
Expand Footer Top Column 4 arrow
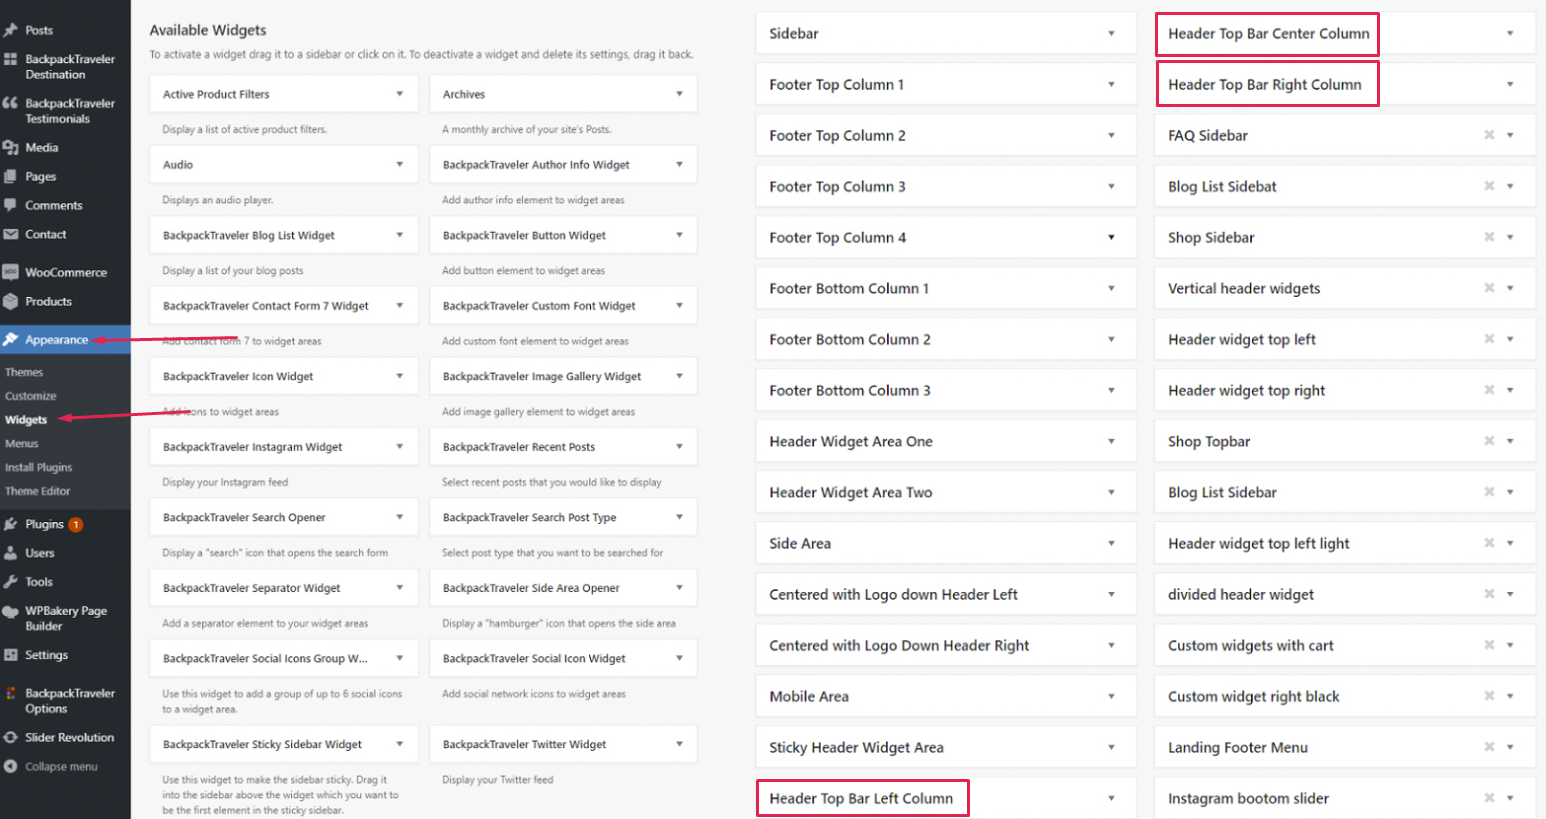pos(1111,237)
